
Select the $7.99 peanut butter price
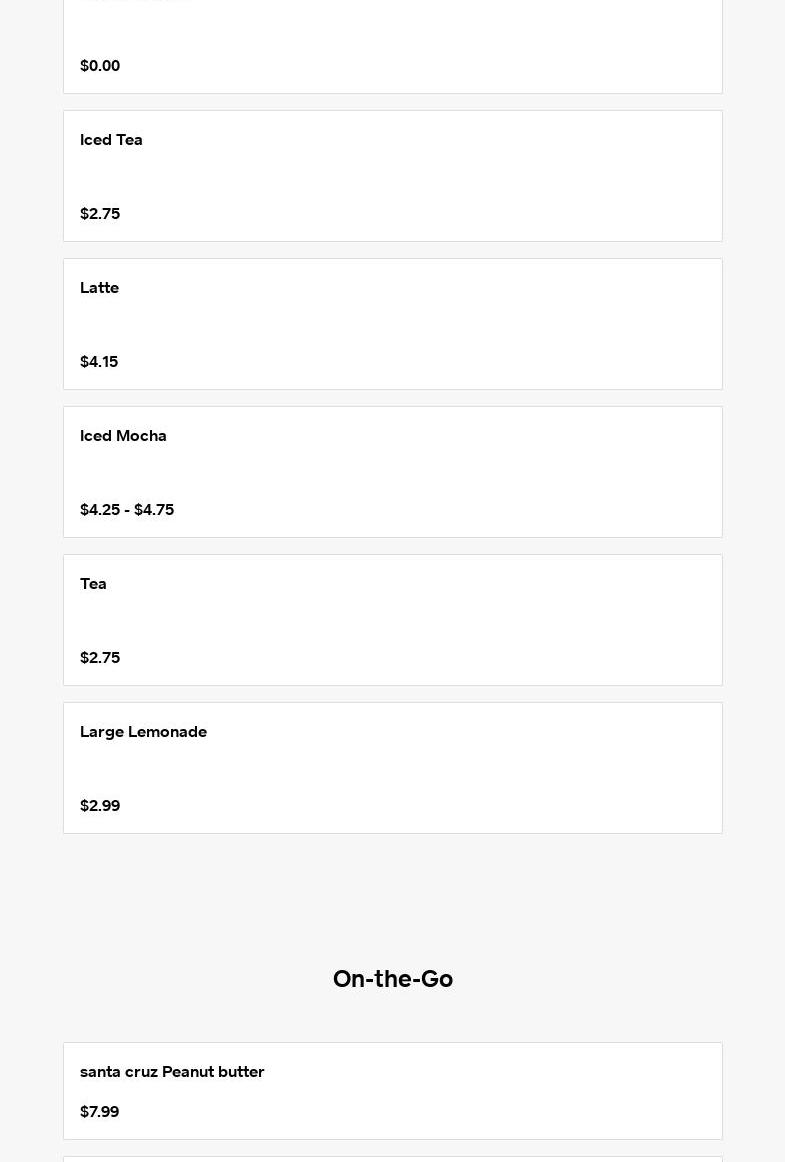pyautogui.click(x=99, y=1112)
